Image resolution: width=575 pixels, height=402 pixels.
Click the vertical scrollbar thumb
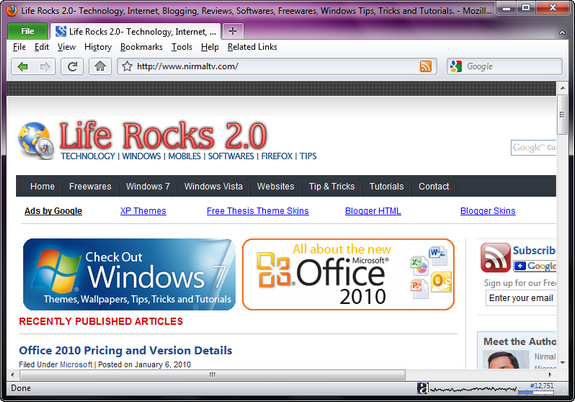tap(562, 114)
